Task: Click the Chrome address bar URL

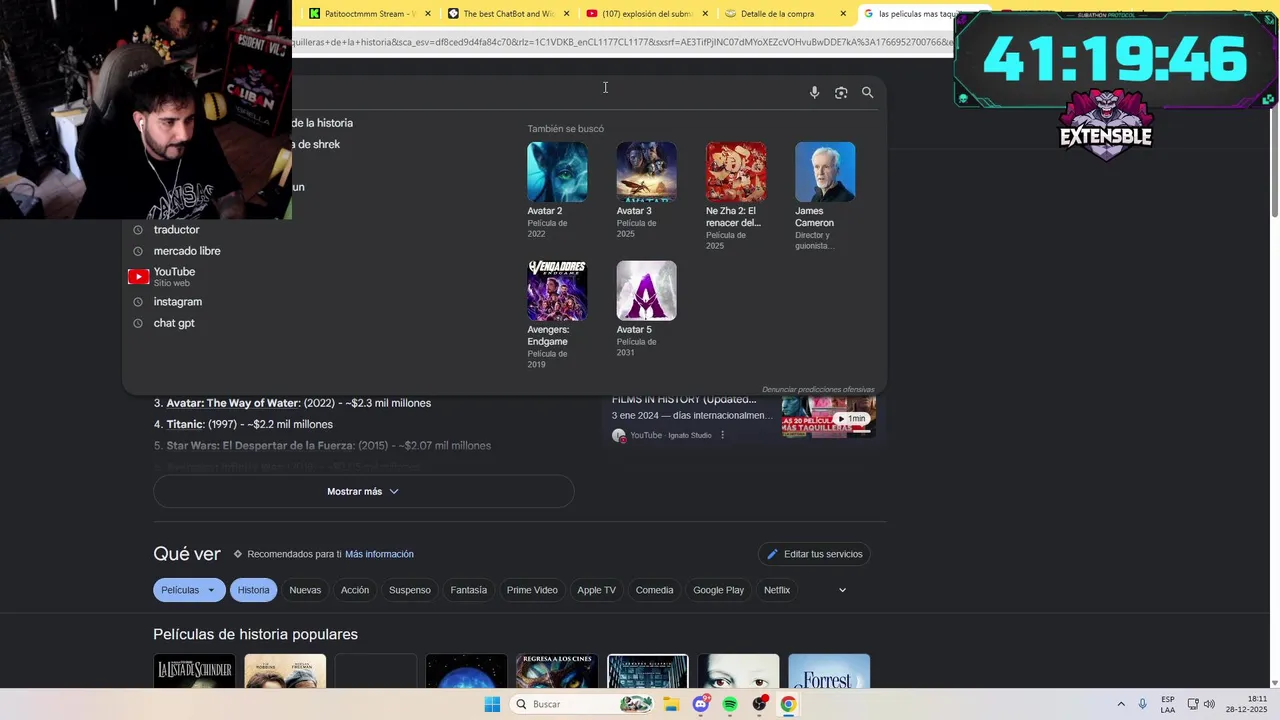Action: (622, 42)
